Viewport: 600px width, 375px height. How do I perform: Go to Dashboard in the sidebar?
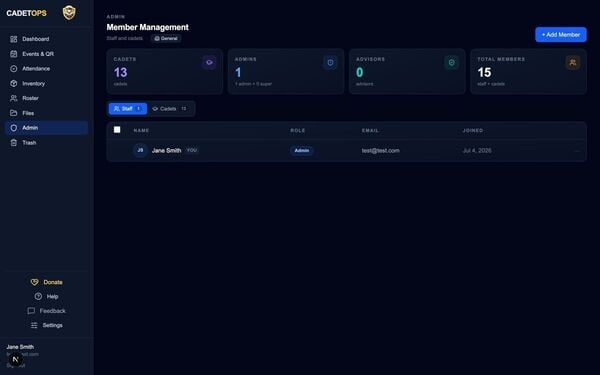[x=46, y=39]
